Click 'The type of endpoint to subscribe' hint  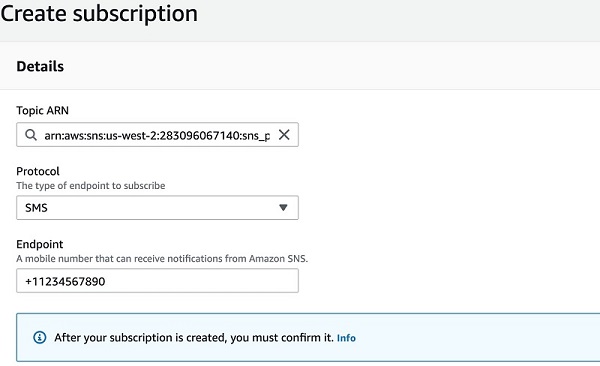(91, 186)
